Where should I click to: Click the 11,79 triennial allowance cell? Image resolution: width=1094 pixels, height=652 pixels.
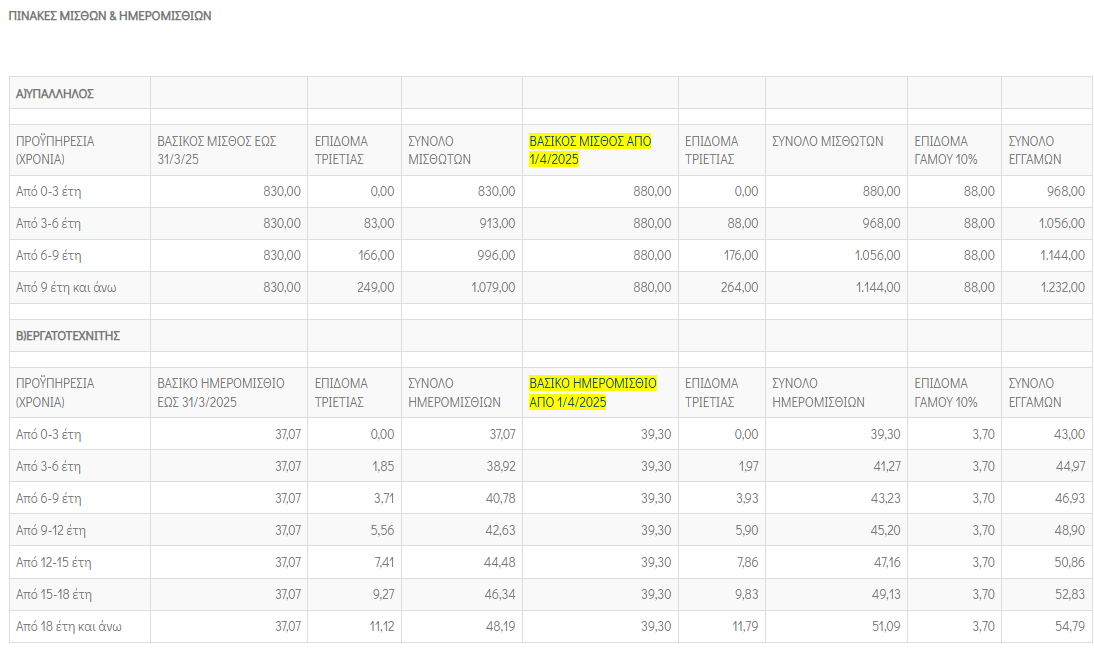pyautogui.click(x=743, y=627)
